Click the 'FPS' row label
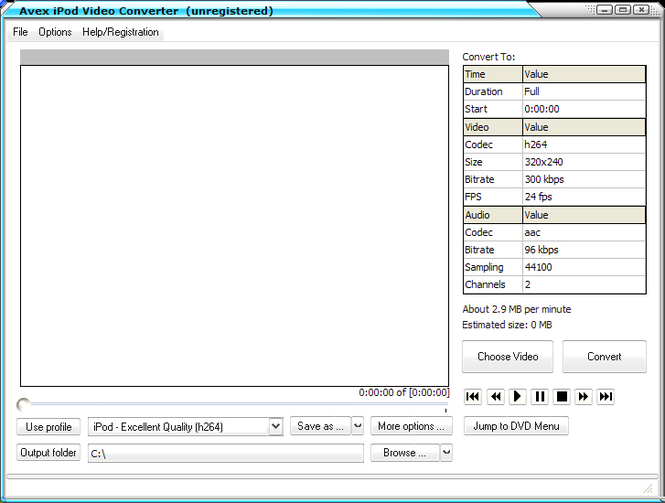Viewport: 665px width, 503px height. (493, 197)
